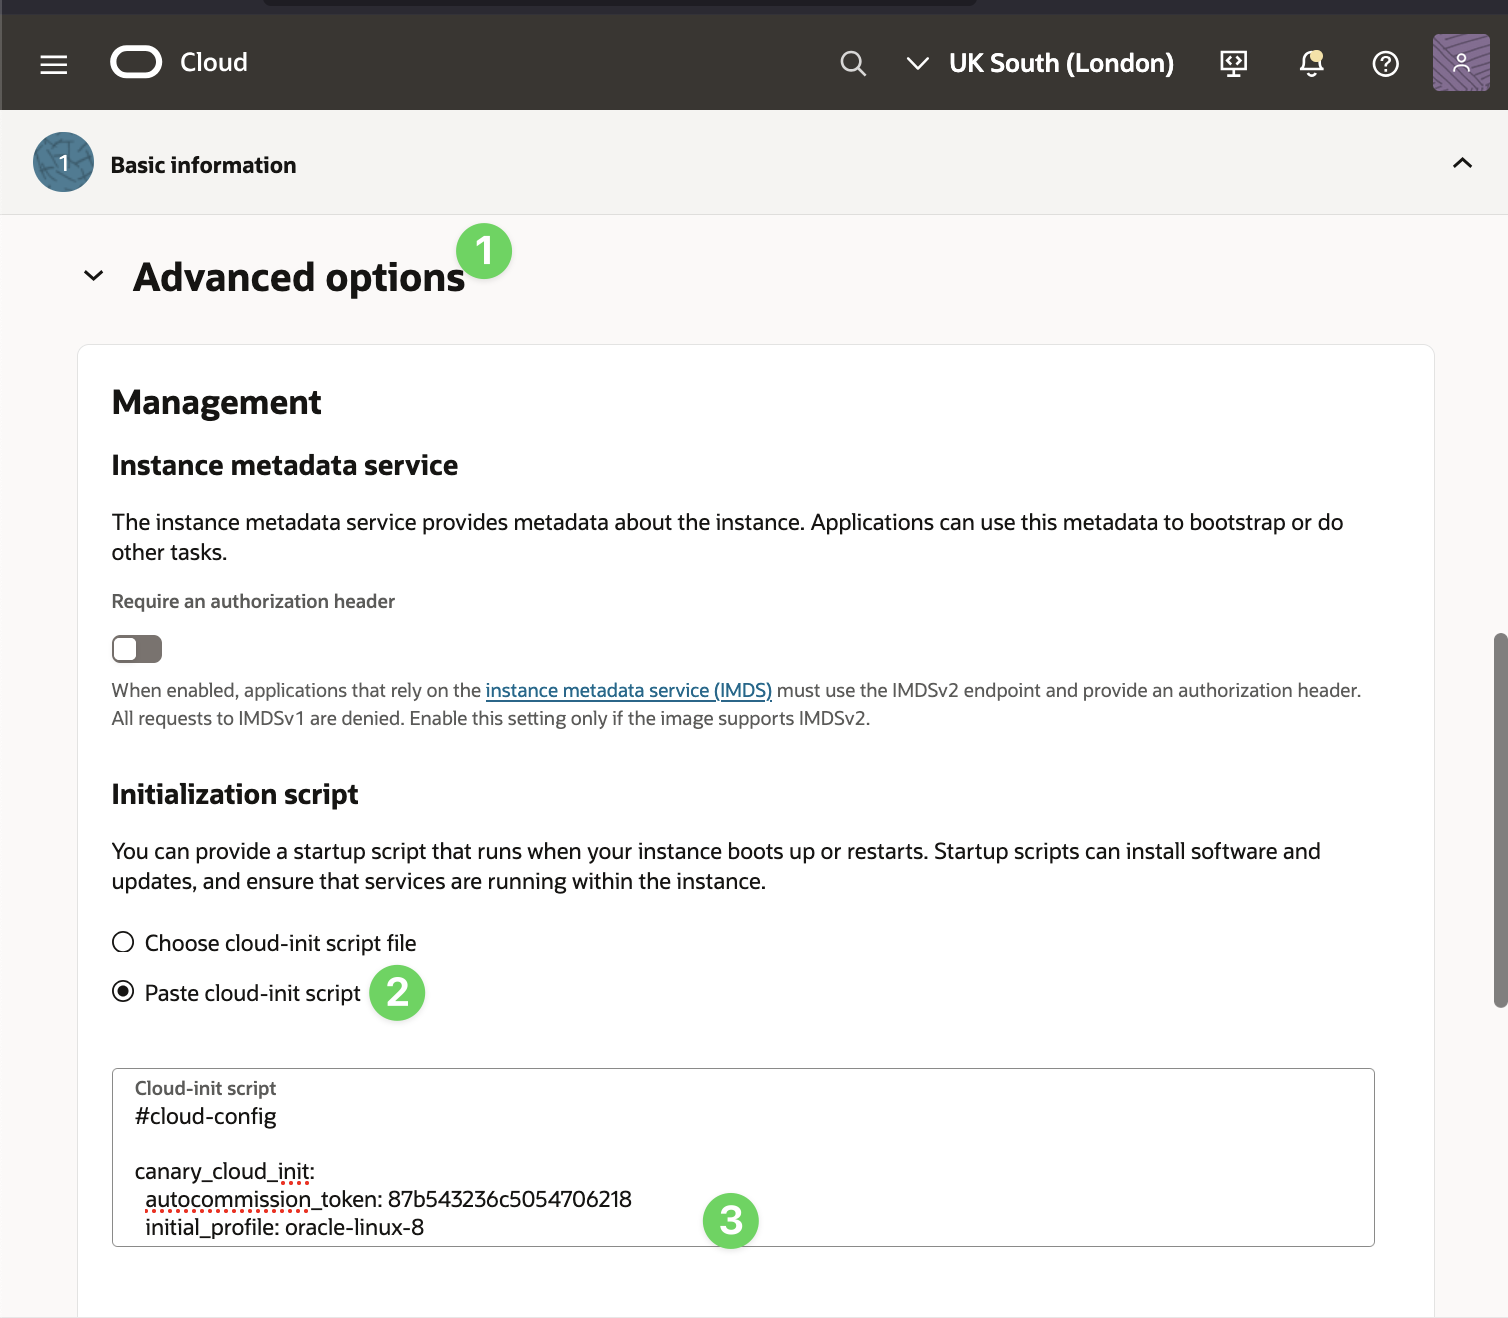This screenshot has height=1318, width=1508.
Task: Open the user profile avatar
Action: pos(1461,63)
